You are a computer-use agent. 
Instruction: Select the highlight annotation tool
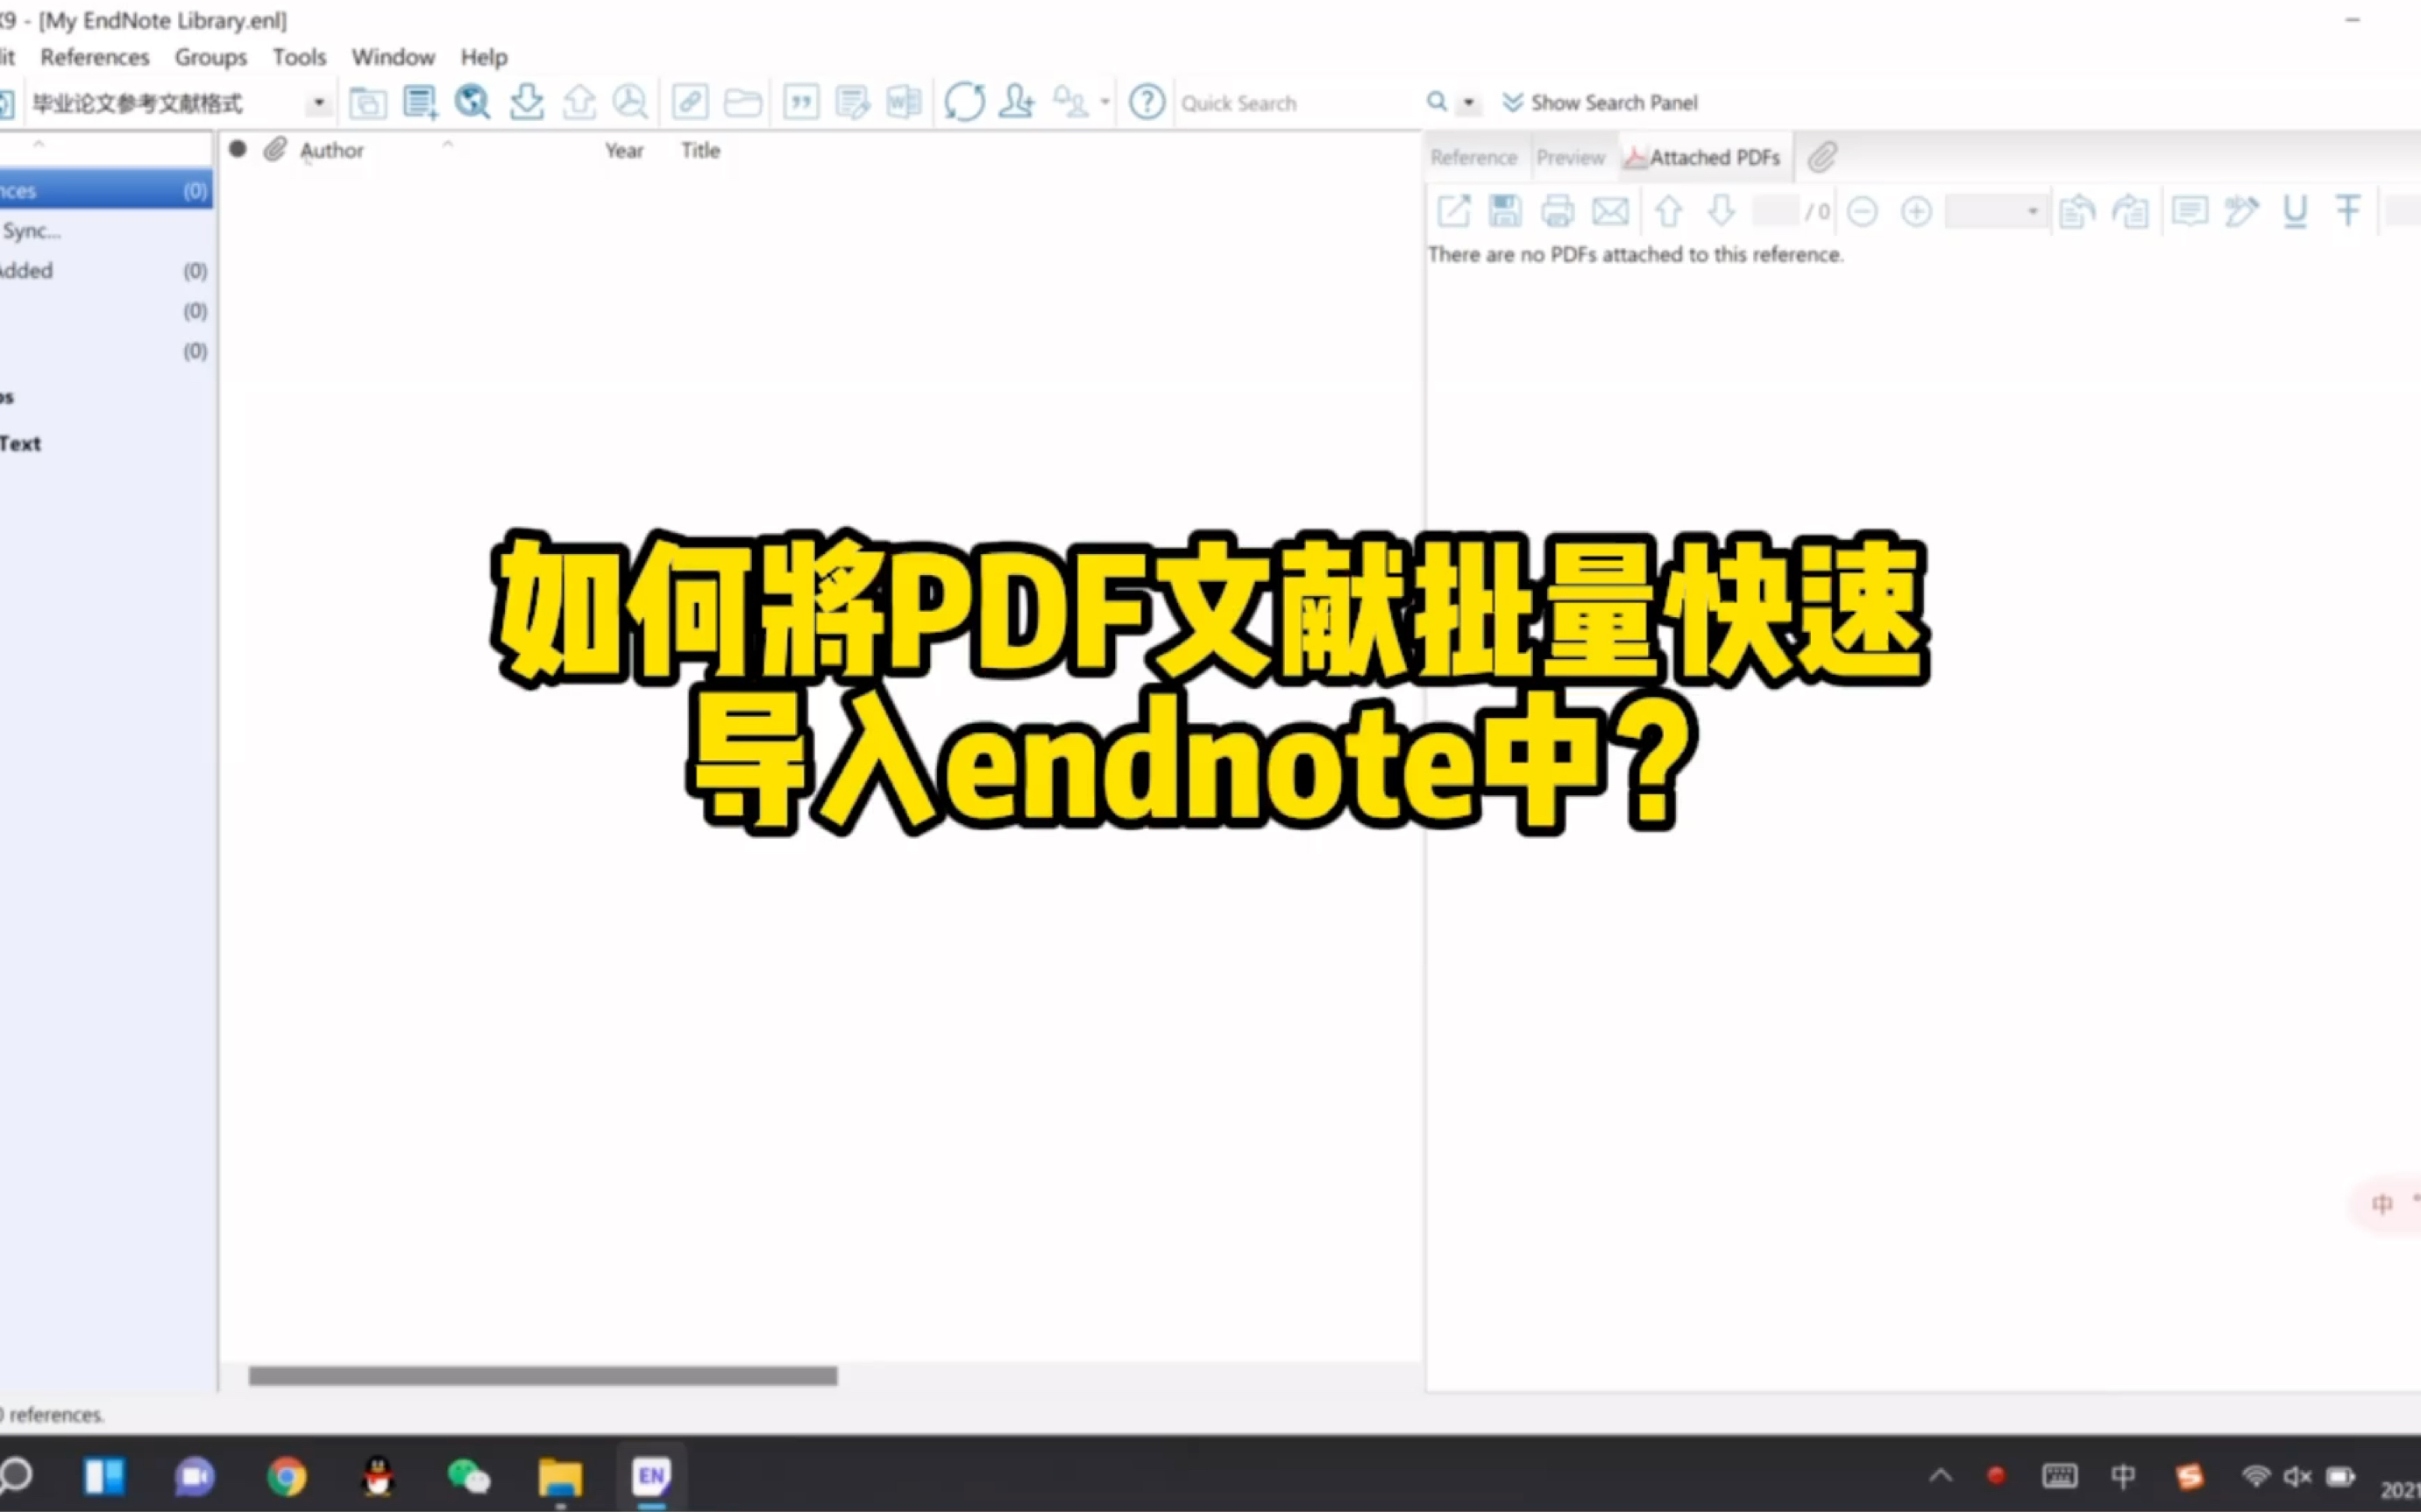pos(2242,211)
